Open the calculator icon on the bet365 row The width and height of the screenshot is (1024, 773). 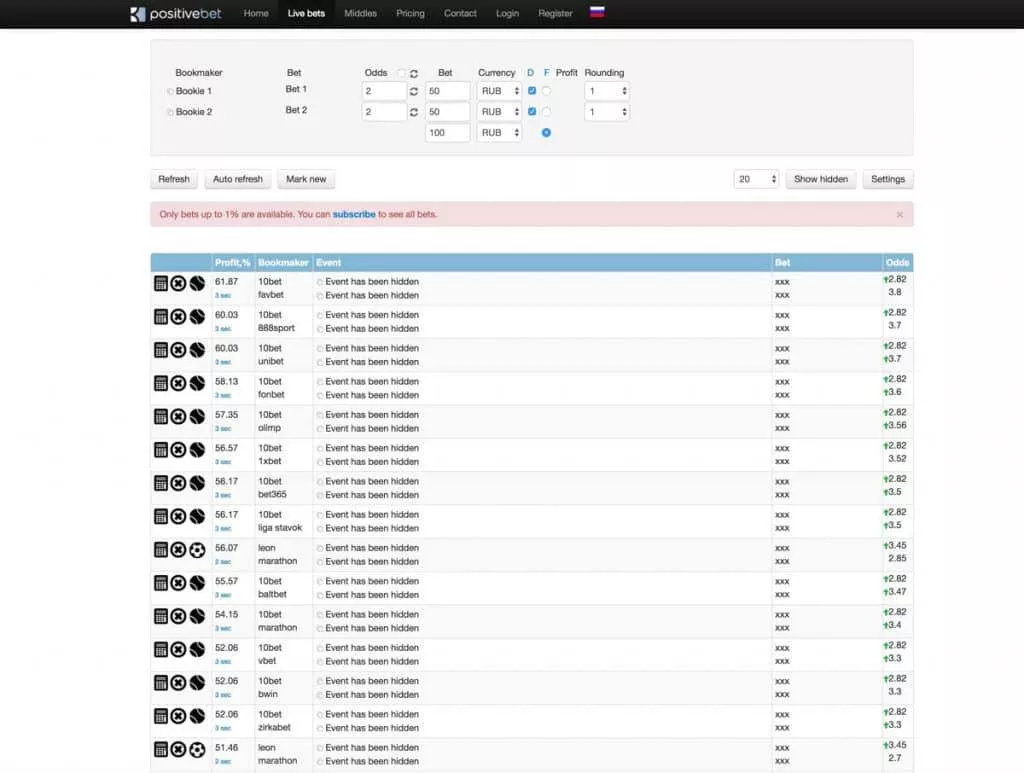pos(160,483)
